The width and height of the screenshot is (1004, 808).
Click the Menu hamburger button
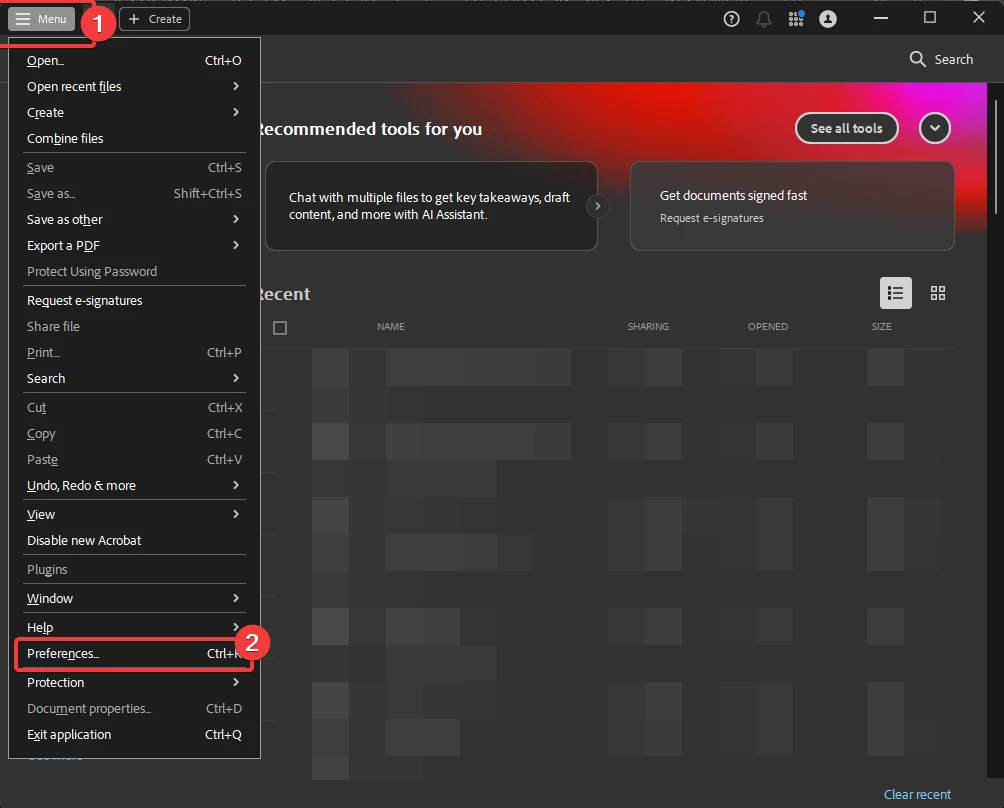click(42, 19)
